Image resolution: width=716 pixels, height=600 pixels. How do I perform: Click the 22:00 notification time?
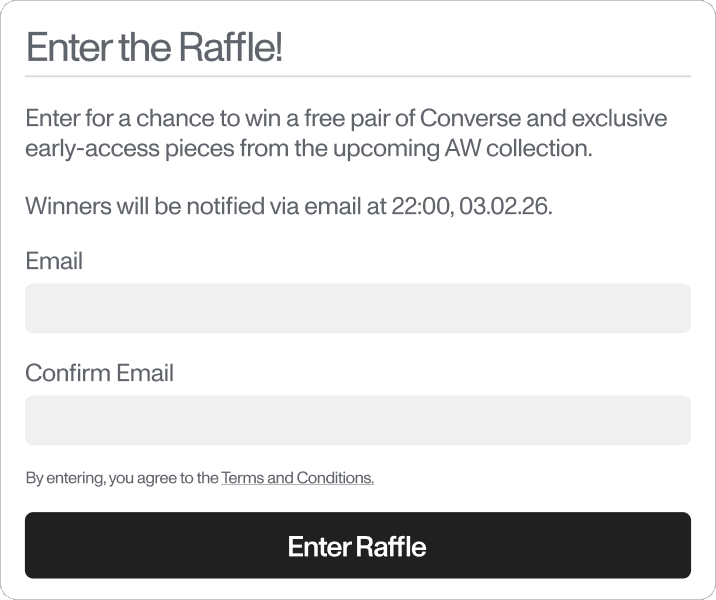422,206
